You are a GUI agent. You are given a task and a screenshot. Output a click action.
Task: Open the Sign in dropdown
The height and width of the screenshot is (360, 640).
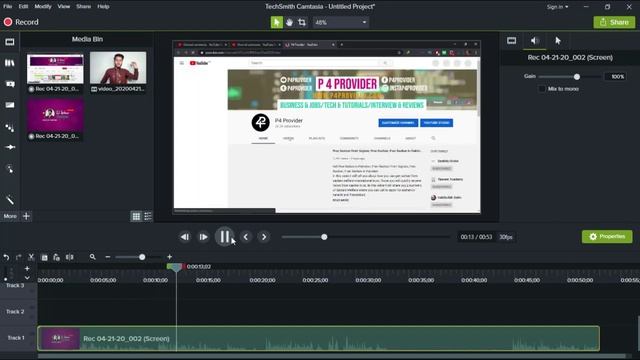pyautogui.click(x=557, y=7)
